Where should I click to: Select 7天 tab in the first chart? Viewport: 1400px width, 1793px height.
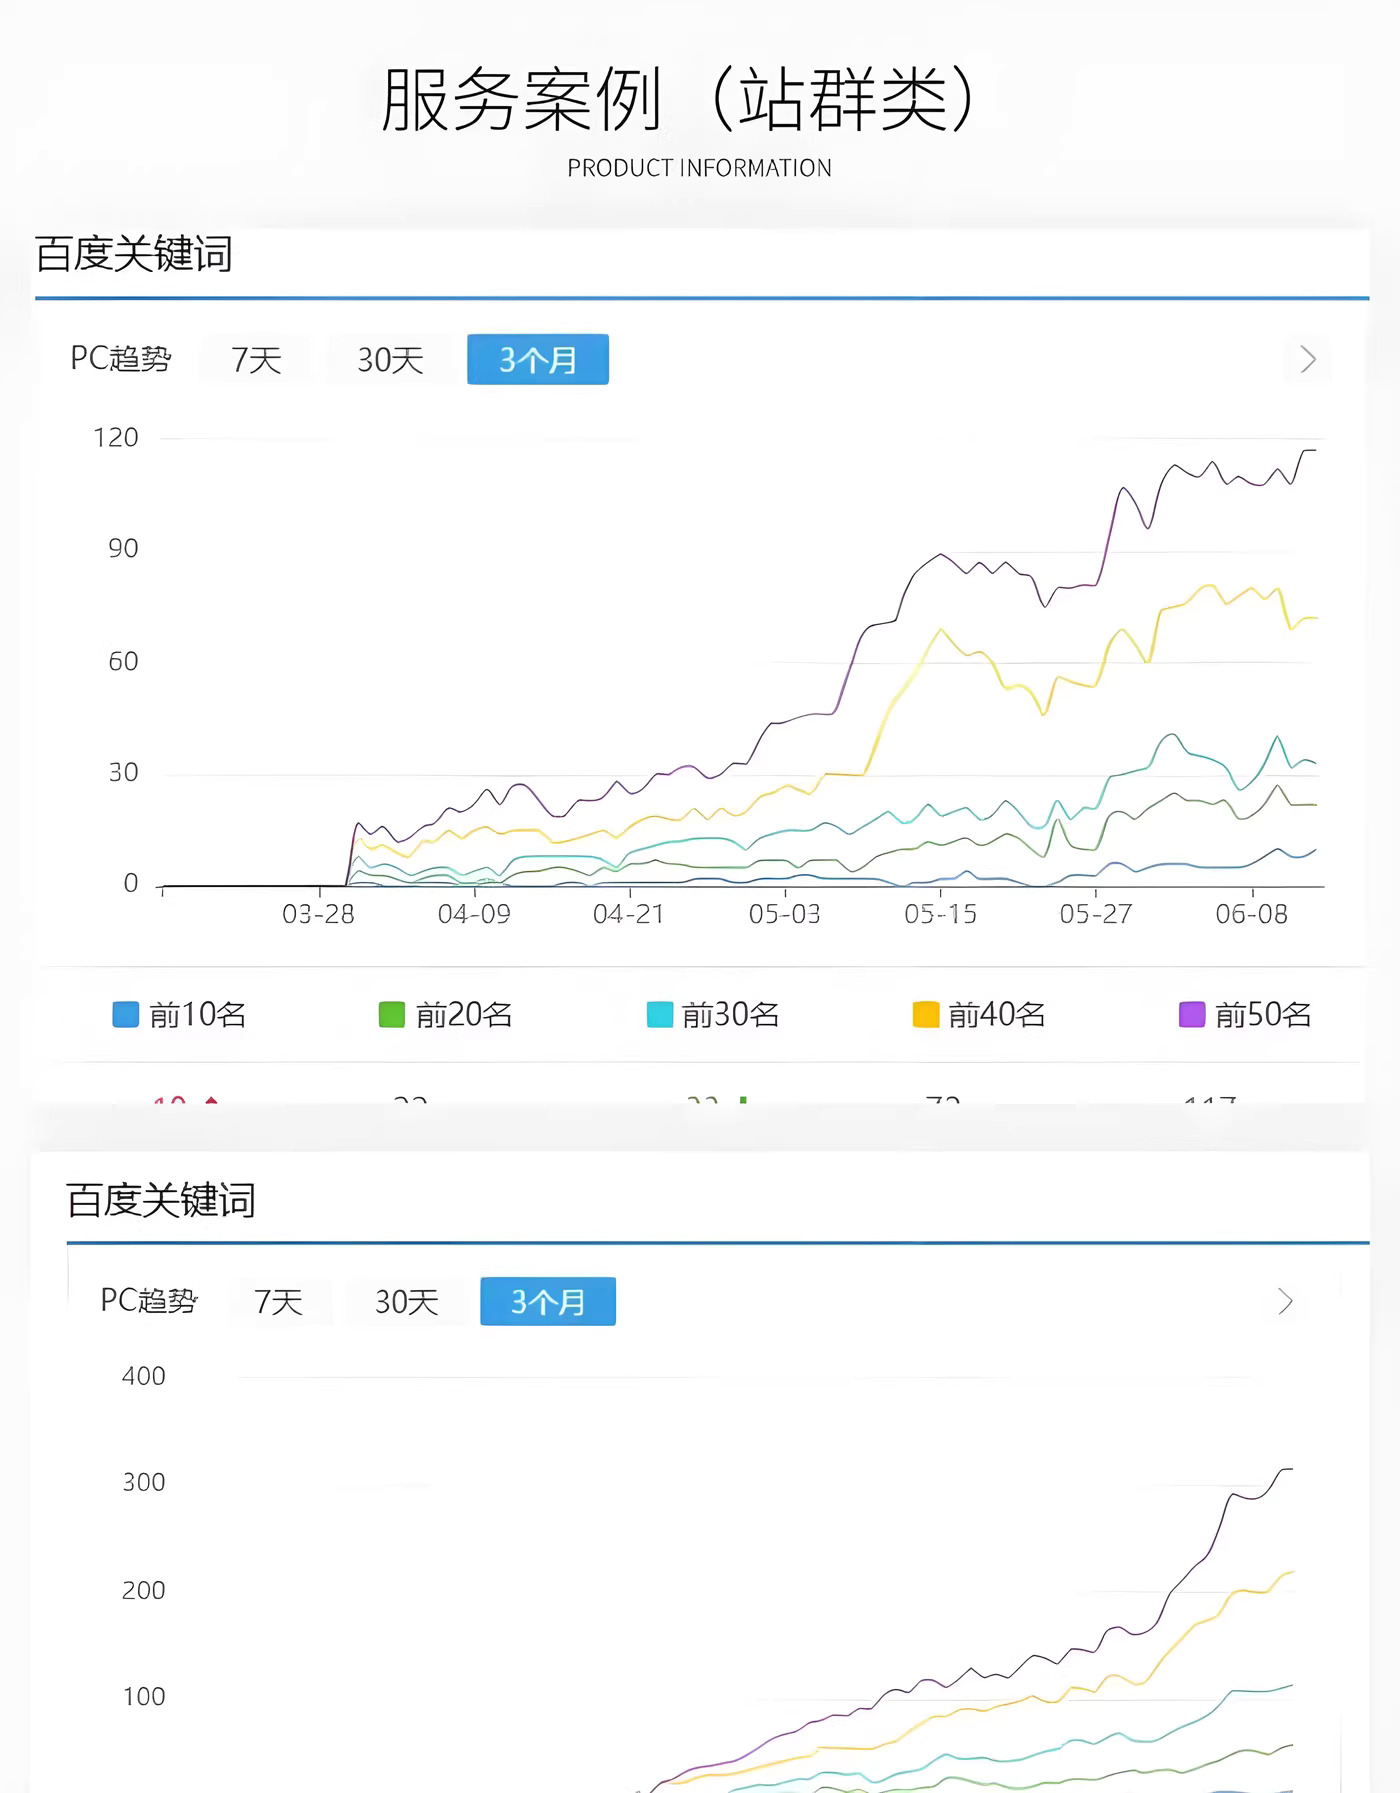[x=256, y=360]
